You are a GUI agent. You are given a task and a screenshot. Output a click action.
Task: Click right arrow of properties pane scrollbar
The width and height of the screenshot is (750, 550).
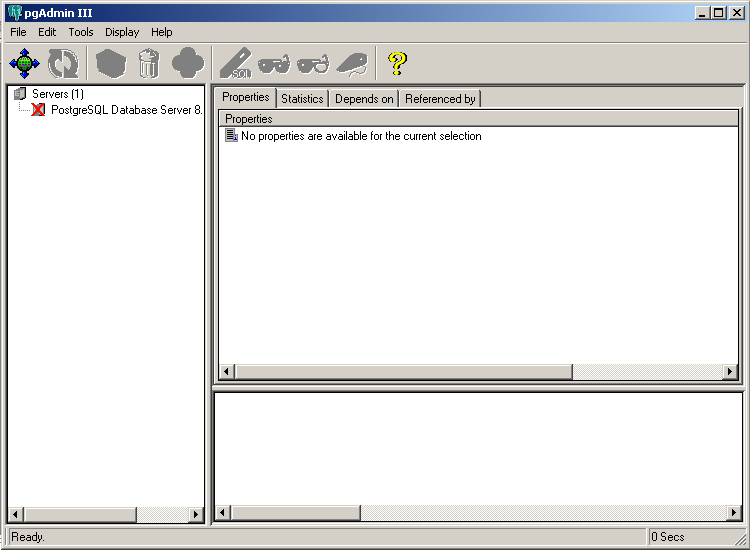click(729, 371)
